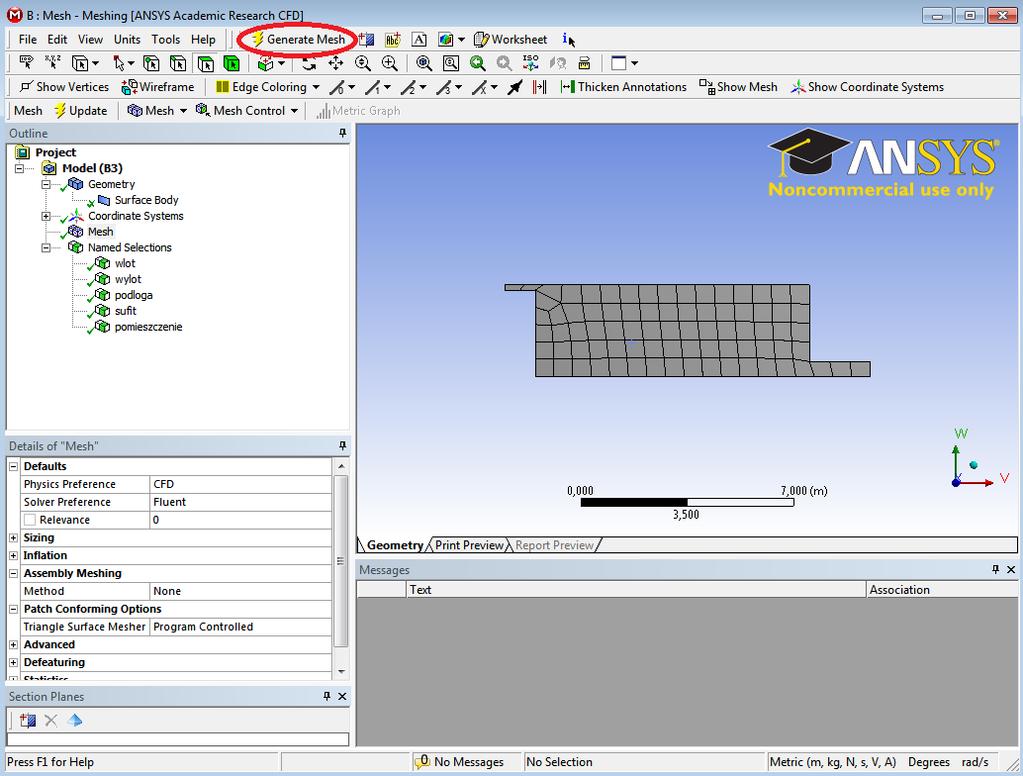Viewport: 1023px width, 776px height.
Task: Click the Generate Mesh button
Action: click(x=298, y=40)
